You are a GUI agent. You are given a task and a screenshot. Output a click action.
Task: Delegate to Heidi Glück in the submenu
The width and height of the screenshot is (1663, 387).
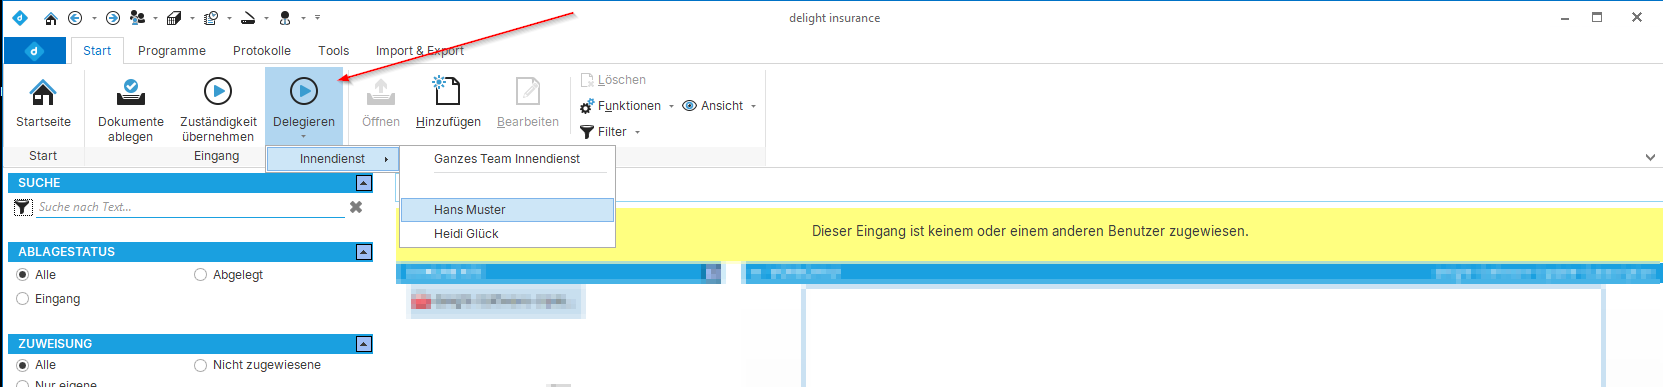(507, 234)
